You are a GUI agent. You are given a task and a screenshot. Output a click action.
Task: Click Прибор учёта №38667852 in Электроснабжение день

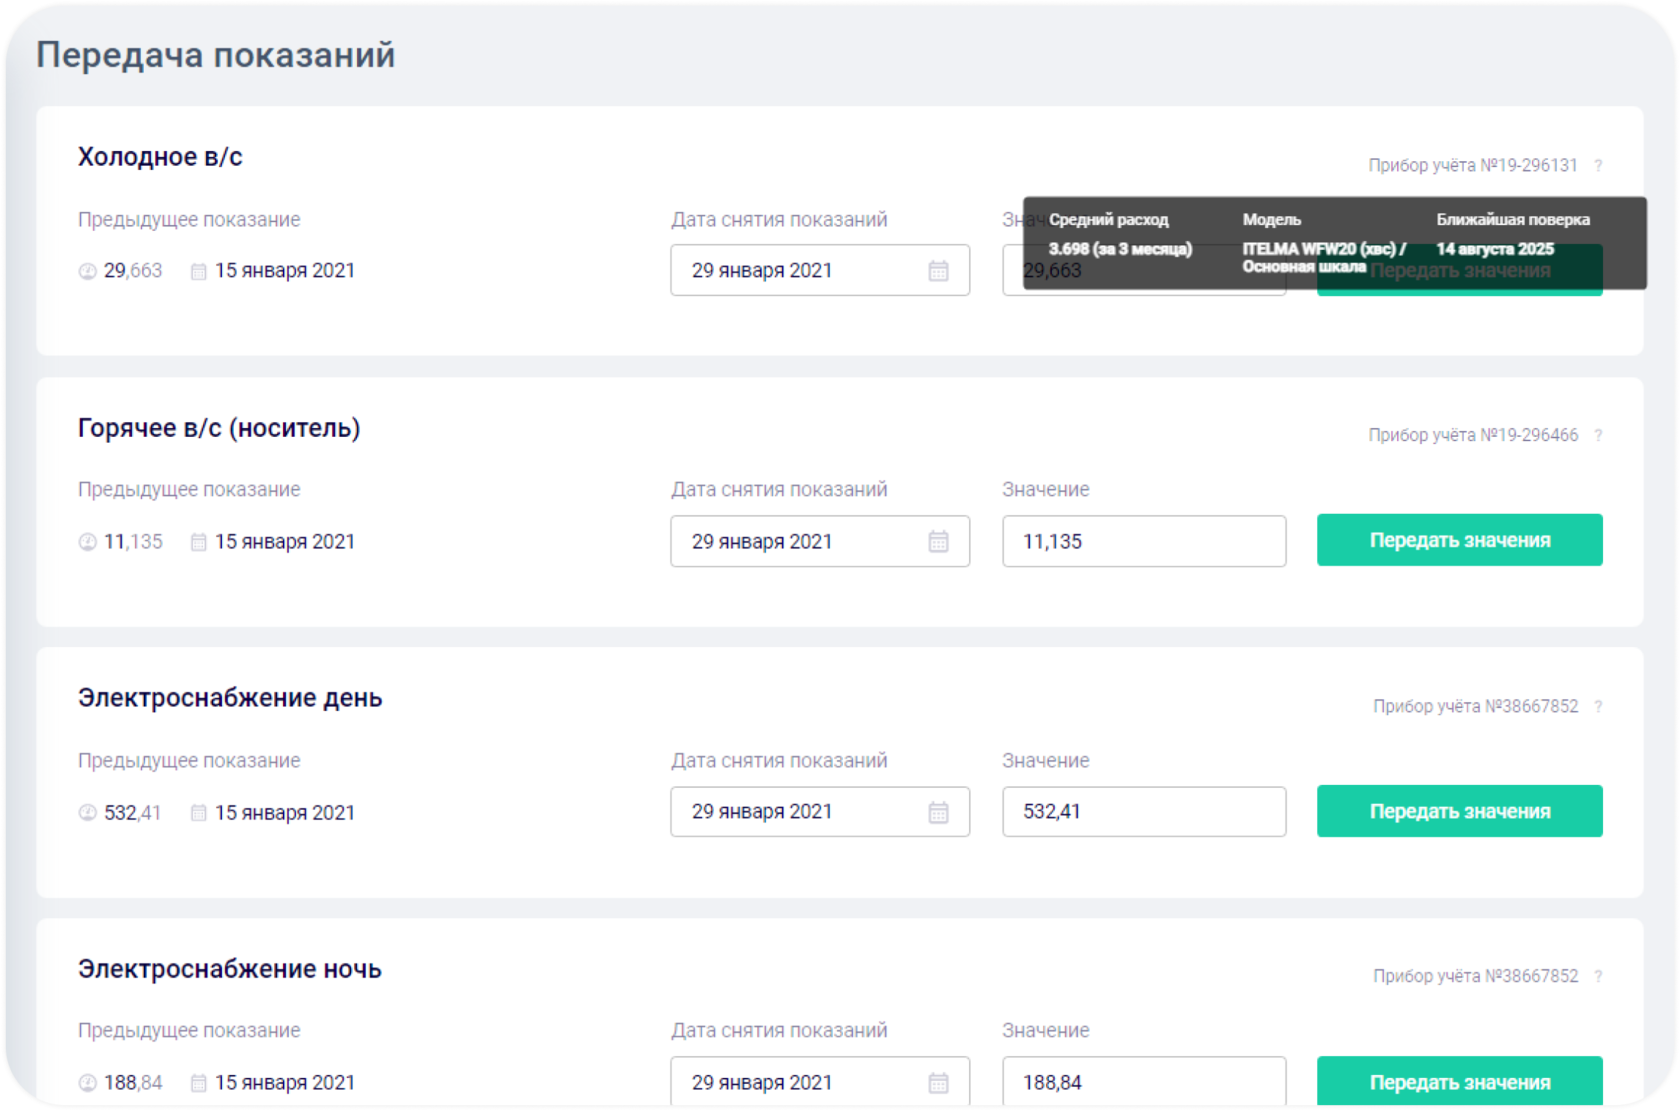1476,707
